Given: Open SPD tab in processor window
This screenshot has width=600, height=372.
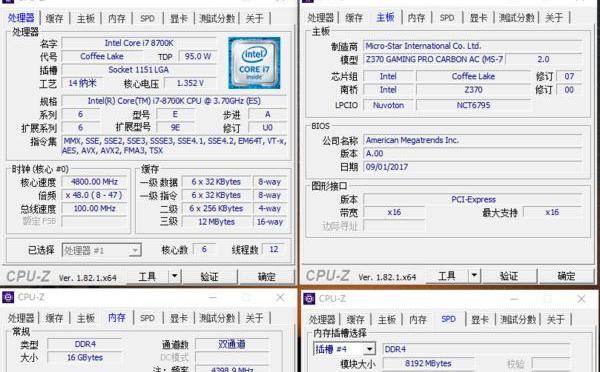Looking at the screenshot, I should pos(147,18).
